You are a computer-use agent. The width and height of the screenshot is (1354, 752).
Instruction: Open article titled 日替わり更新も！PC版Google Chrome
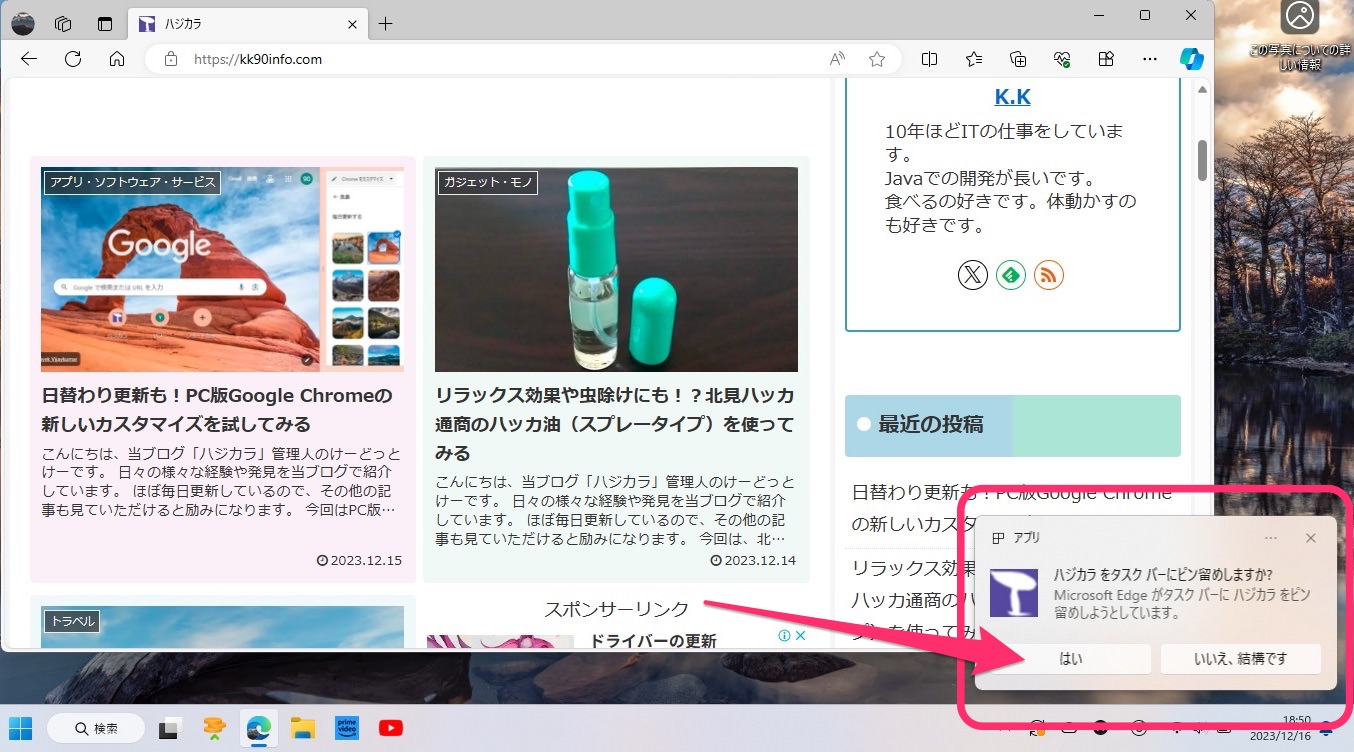click(217, 410)
